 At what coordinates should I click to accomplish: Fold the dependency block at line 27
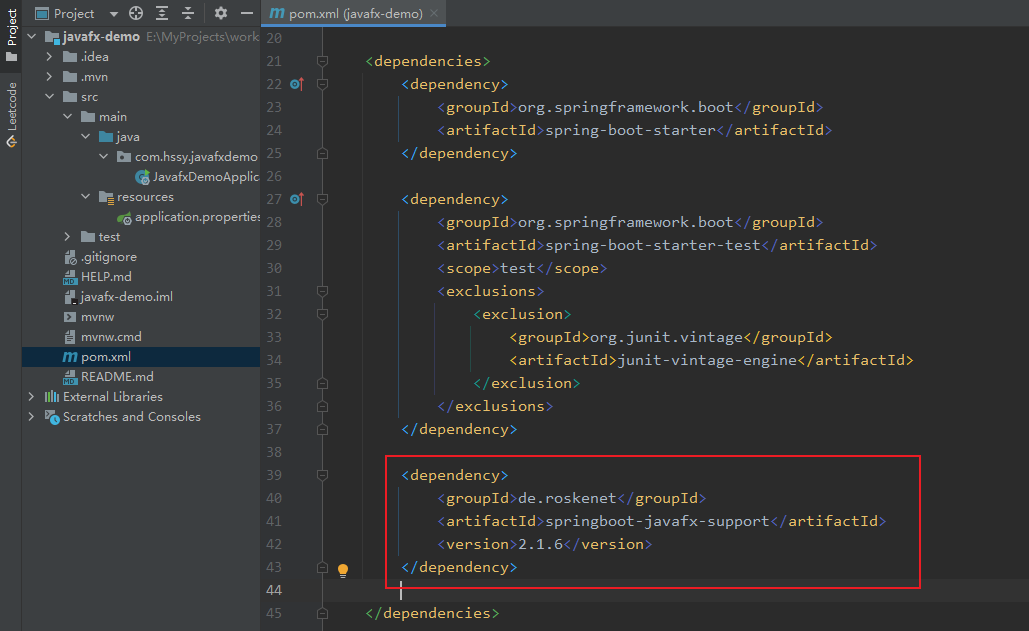point(322,199)
